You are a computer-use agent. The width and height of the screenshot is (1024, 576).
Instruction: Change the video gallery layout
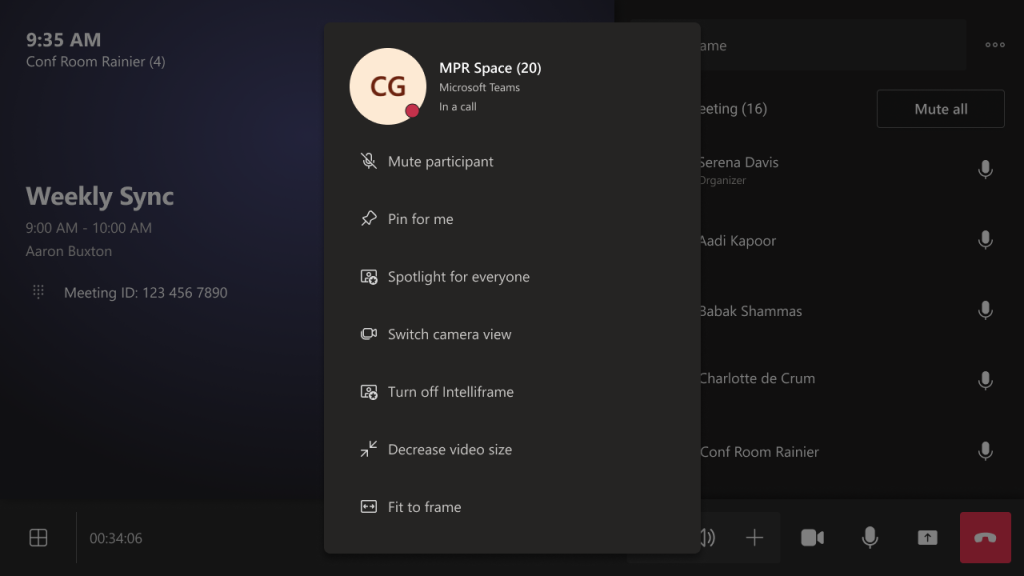pyautogui.click(x=37, y=537)
